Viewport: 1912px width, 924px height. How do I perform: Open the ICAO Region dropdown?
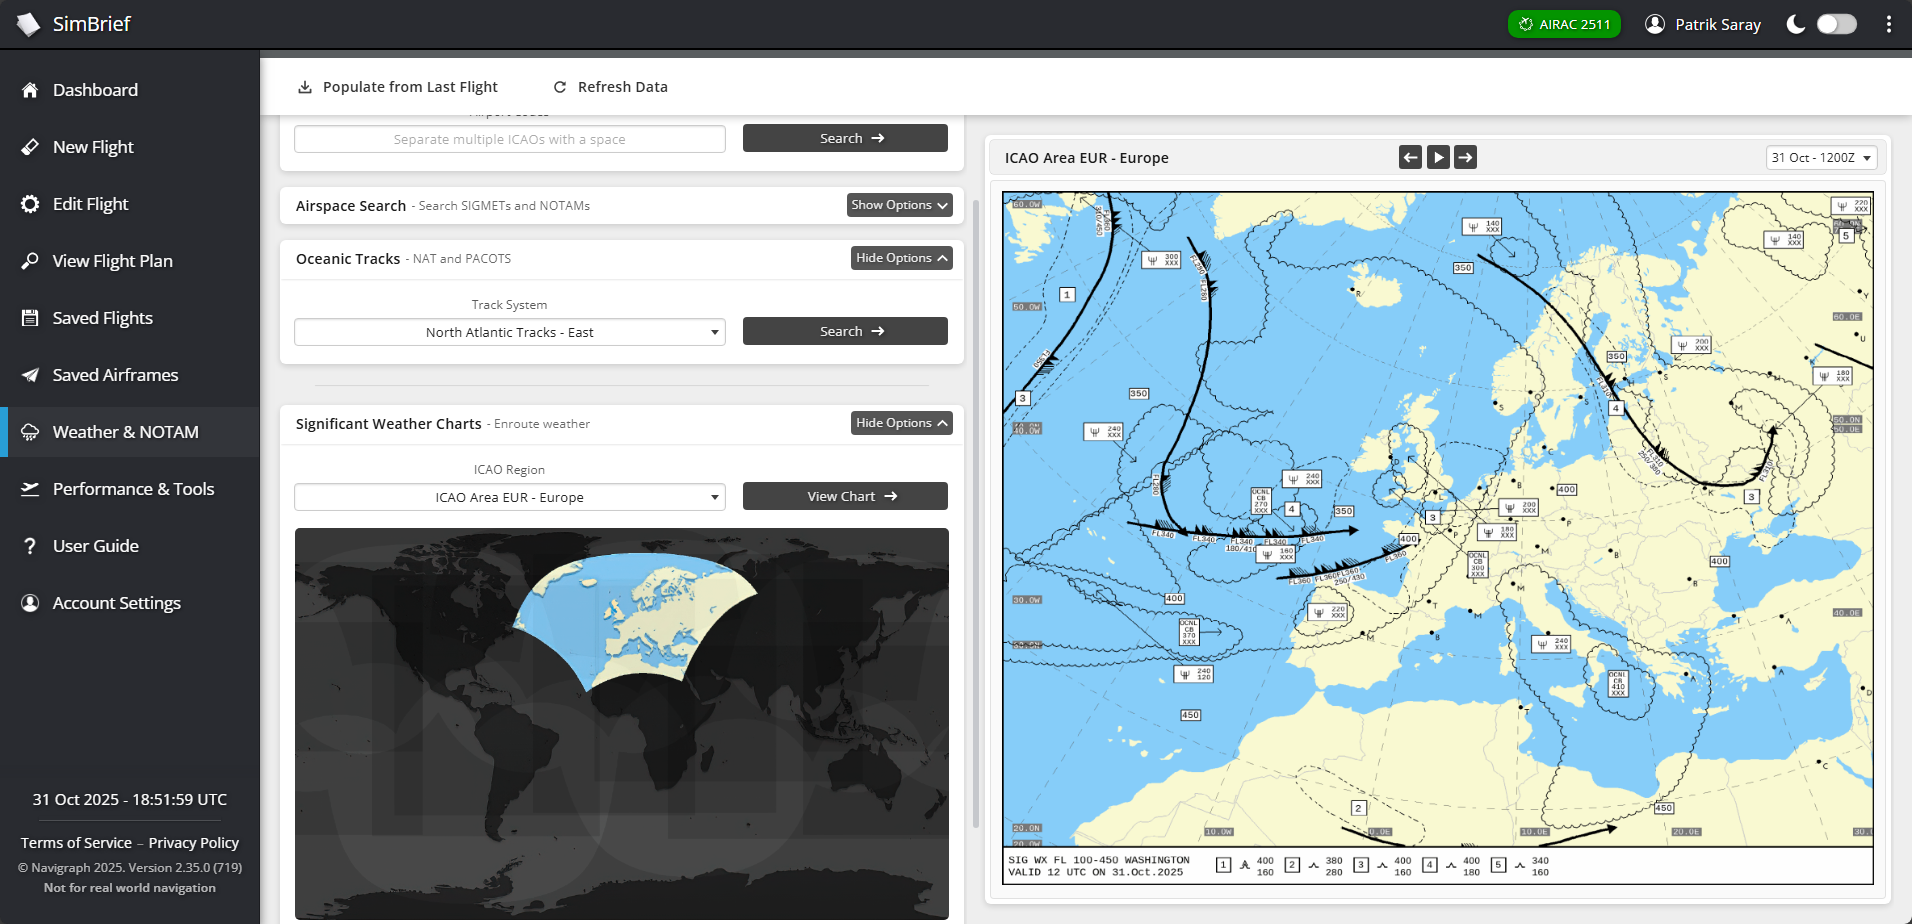(509, 497)
